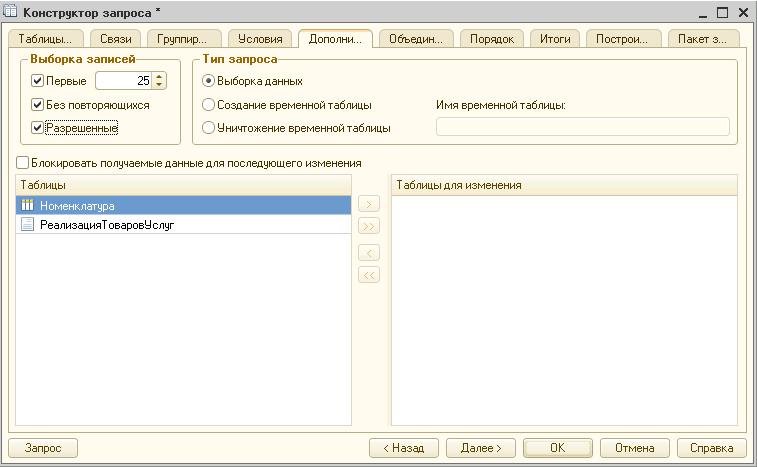The height and width of the screenshot is (467, 757).
Task: Uncheck the Без повторяющихся checkbox
Action: 38,105
